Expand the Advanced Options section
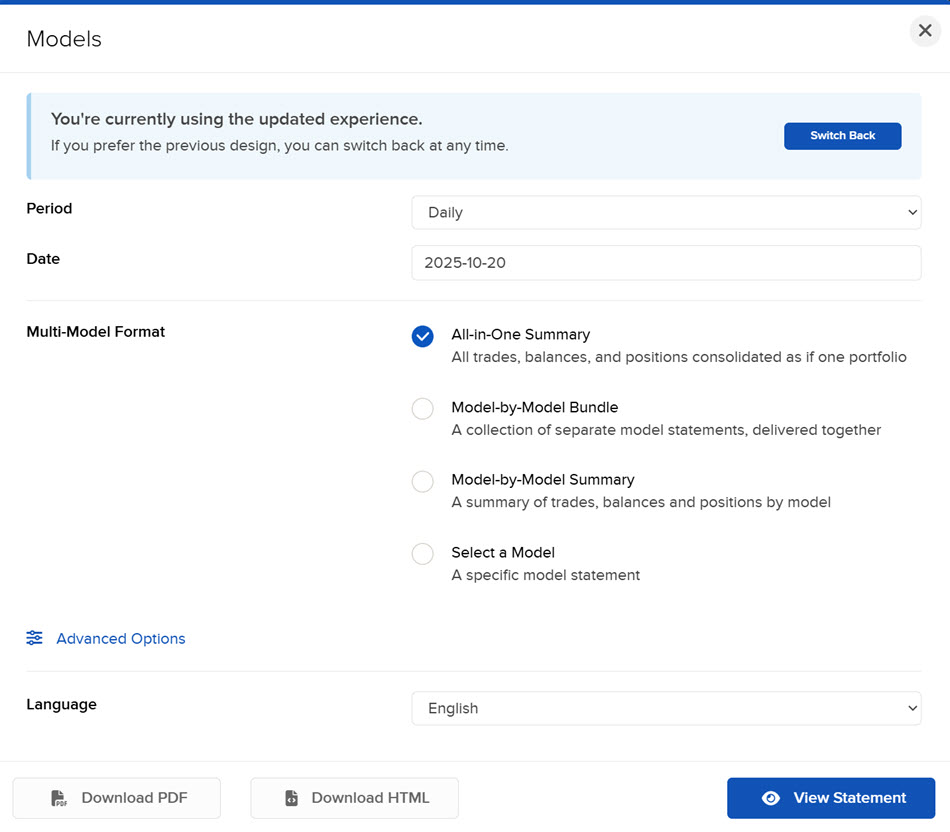The width and height of the screenshot is (950, 832). 120,638
